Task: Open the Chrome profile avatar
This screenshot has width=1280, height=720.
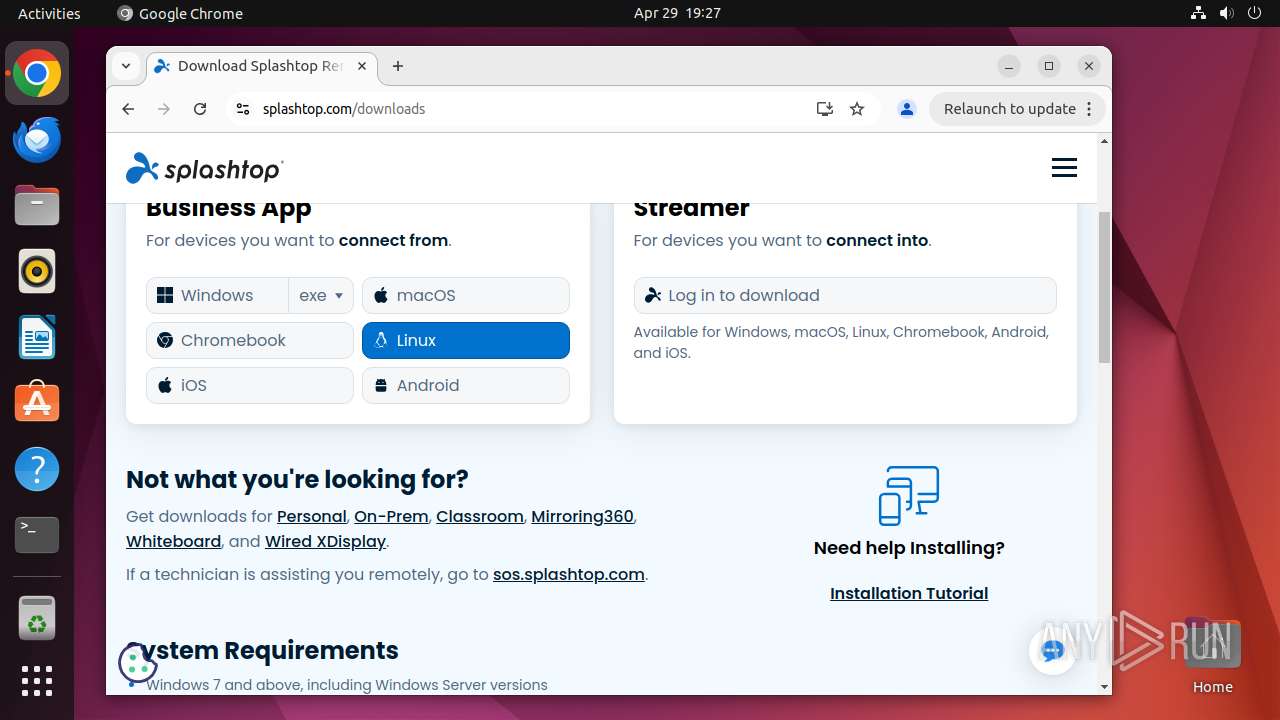Action: coord(907,109)
